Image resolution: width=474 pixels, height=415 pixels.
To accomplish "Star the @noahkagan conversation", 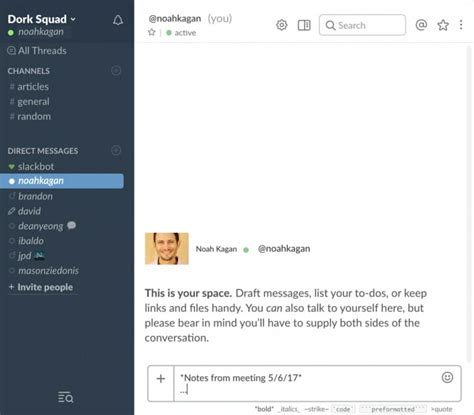I will [152, 32].
